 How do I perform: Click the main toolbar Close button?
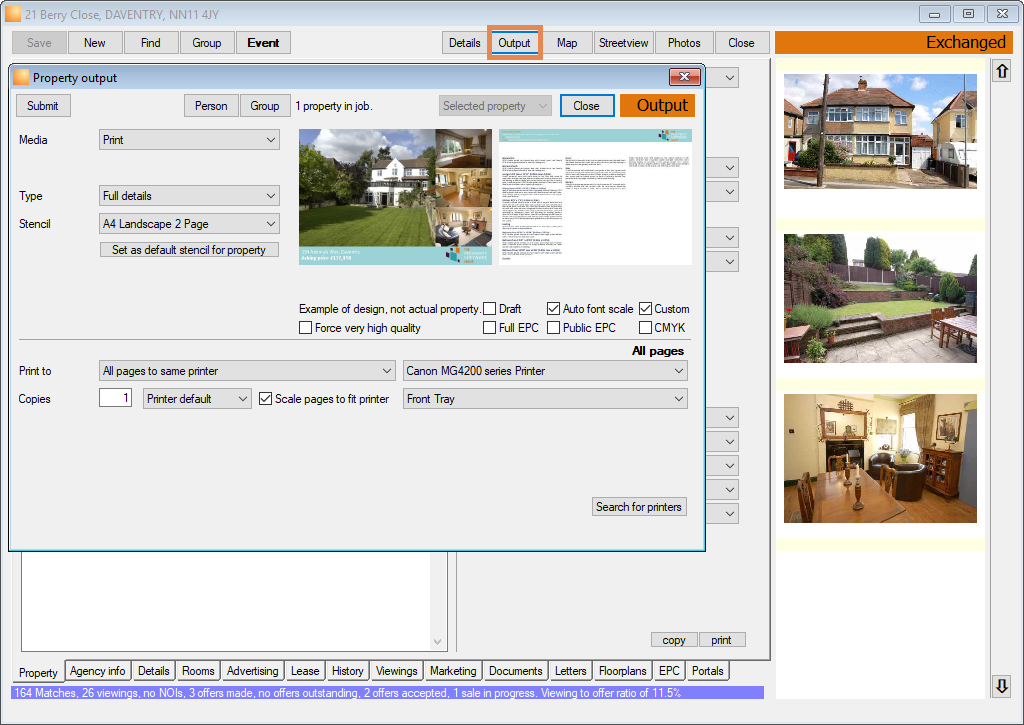(x=741, y=42)
